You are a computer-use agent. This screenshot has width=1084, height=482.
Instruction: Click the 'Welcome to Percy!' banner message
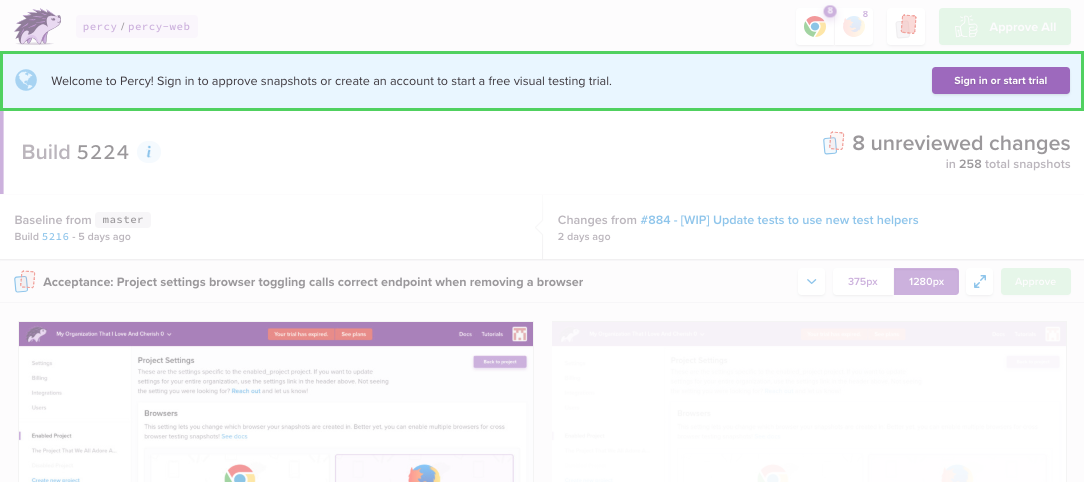332,81
